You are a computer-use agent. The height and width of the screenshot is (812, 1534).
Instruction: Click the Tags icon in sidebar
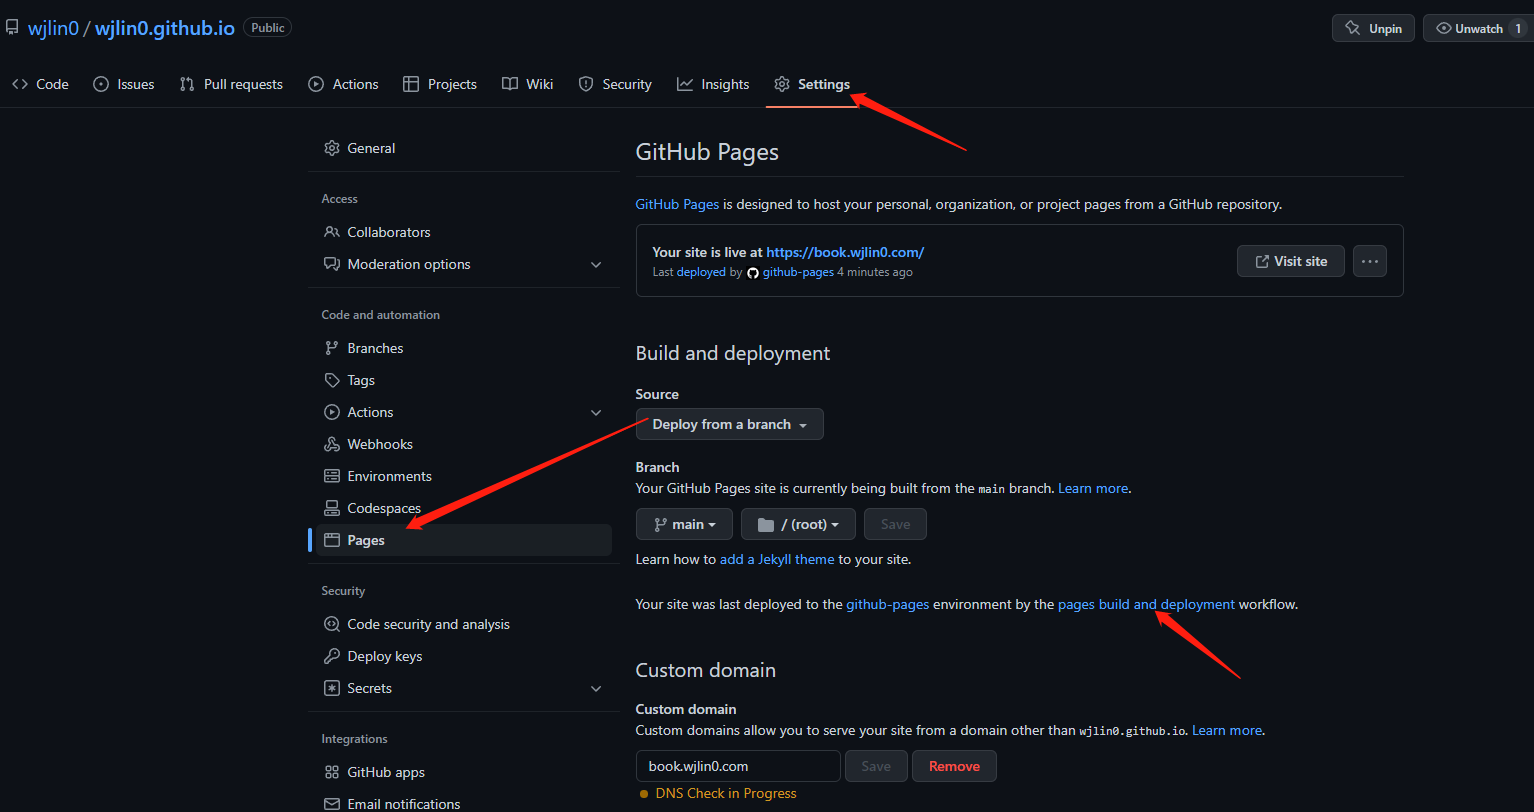(331, 380)
